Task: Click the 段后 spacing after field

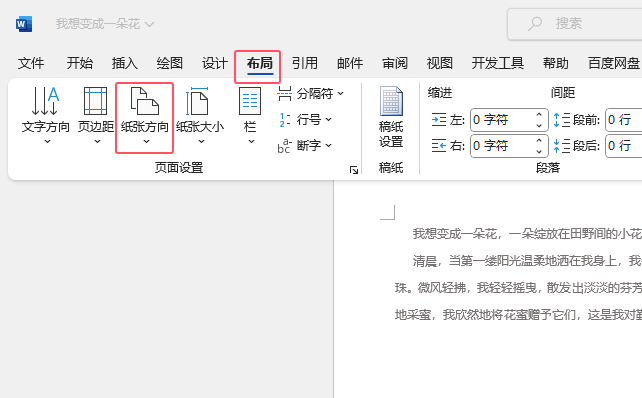Action: 624,146
